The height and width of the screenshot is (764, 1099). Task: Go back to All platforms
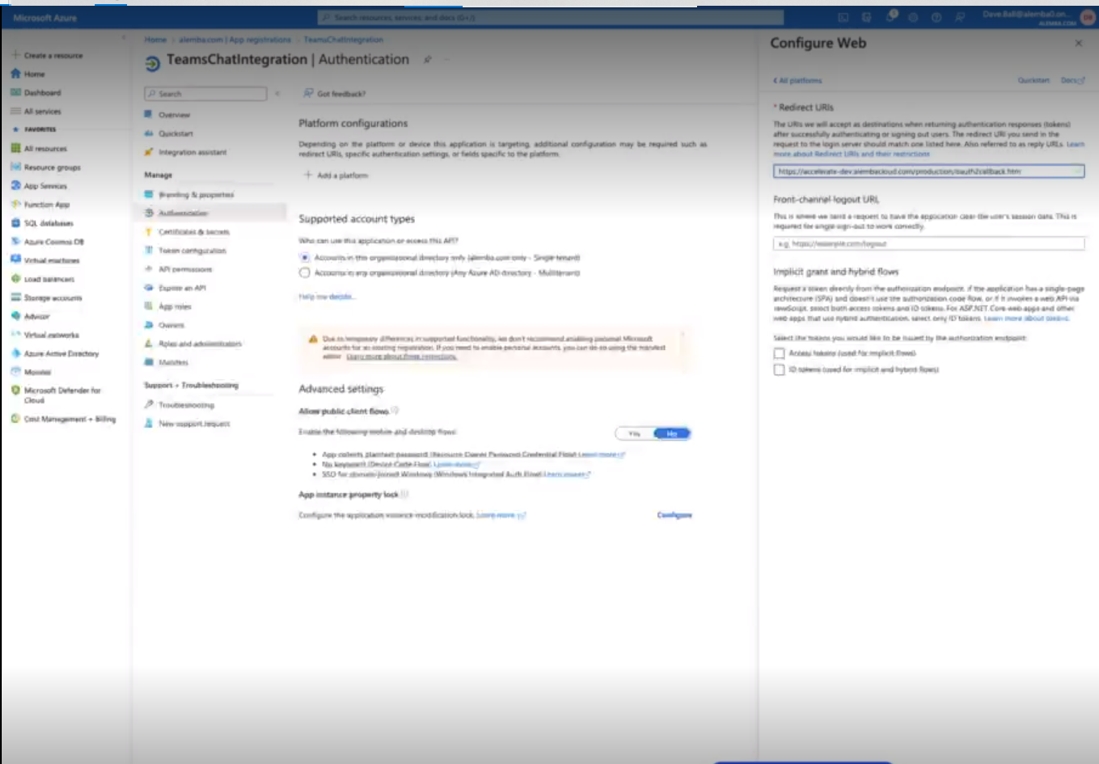[x=797, y=80]
